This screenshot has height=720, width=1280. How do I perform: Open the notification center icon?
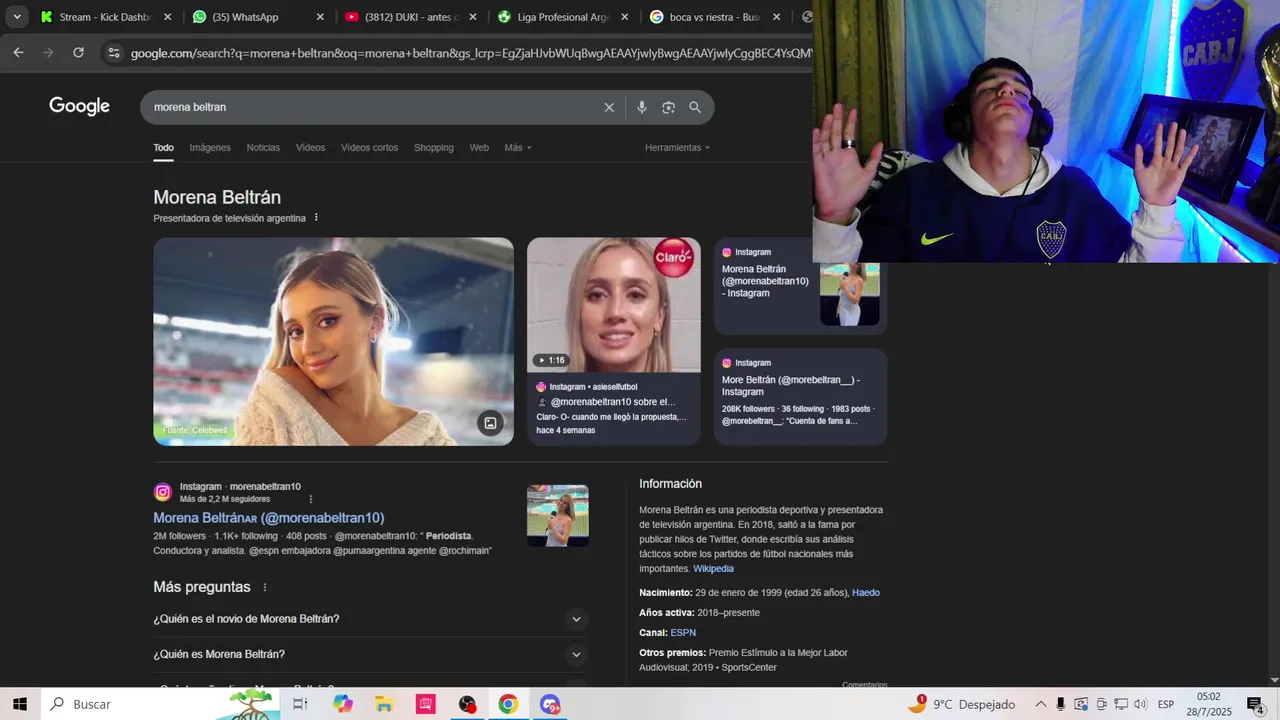click(1255, 704)
